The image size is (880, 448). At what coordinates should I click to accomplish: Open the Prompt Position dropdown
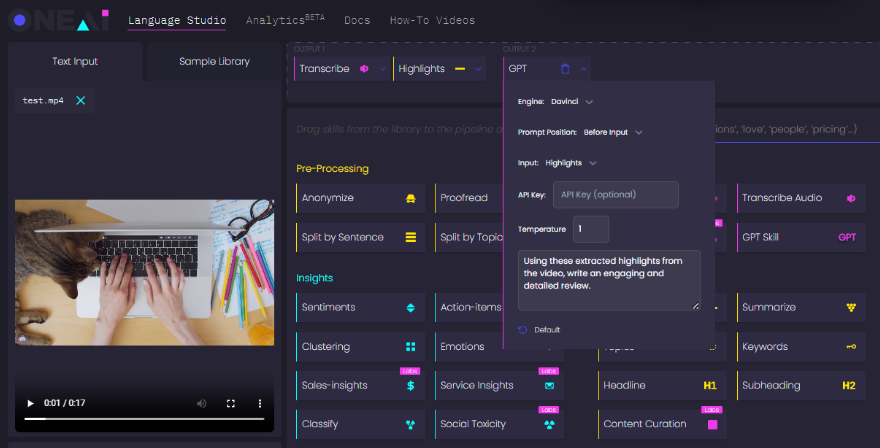pyautogui.click(x=613, y=132)
